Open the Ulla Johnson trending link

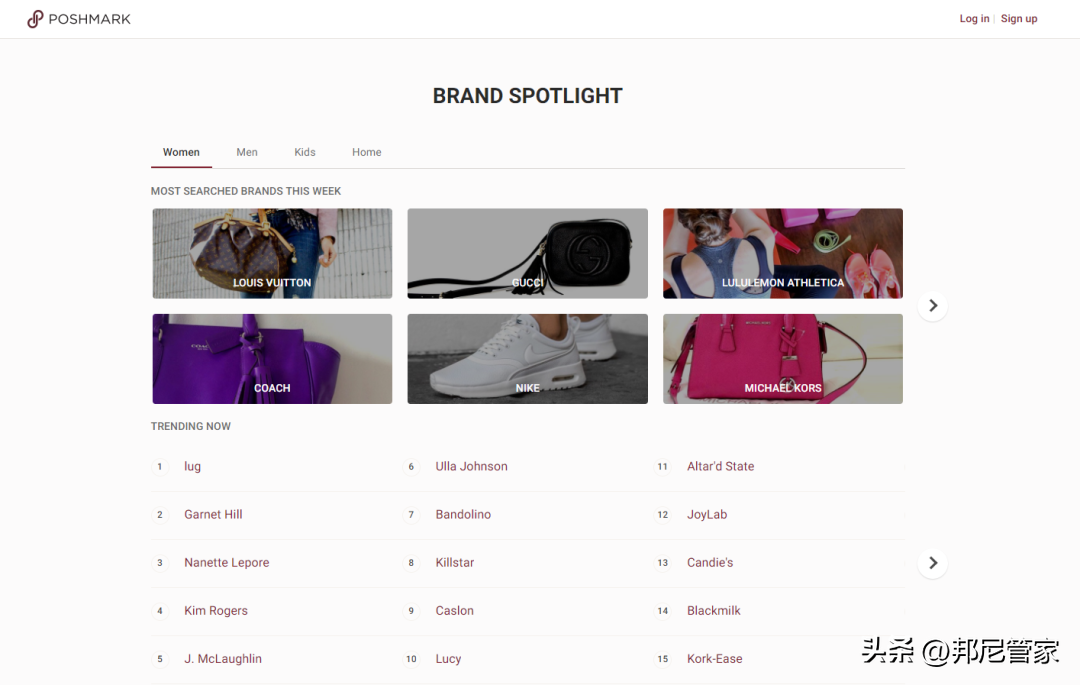click(471, 467)
